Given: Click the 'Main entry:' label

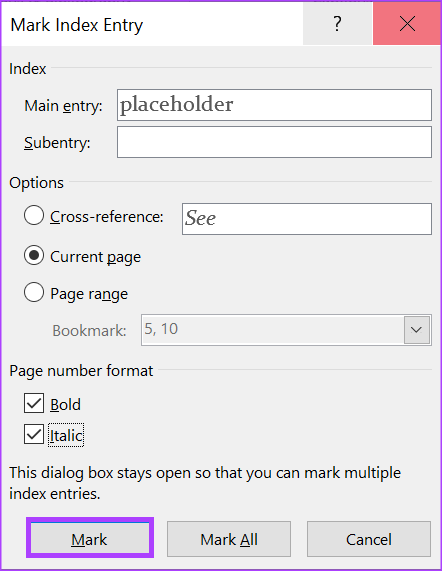Looking at the screenshot, I should (63, 106).
